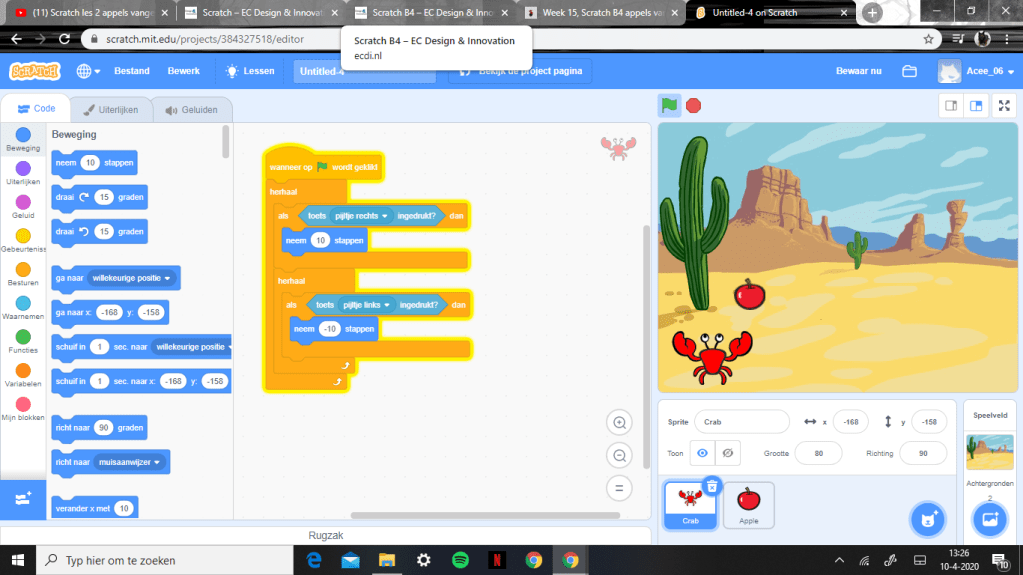Open the Bestand menu

click(132, 71)
